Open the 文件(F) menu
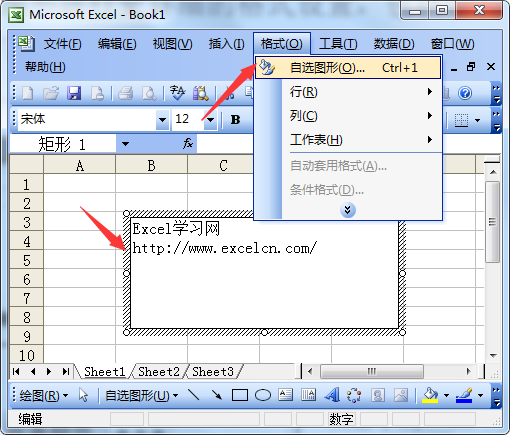510x435 pixels. coord(63,44)
